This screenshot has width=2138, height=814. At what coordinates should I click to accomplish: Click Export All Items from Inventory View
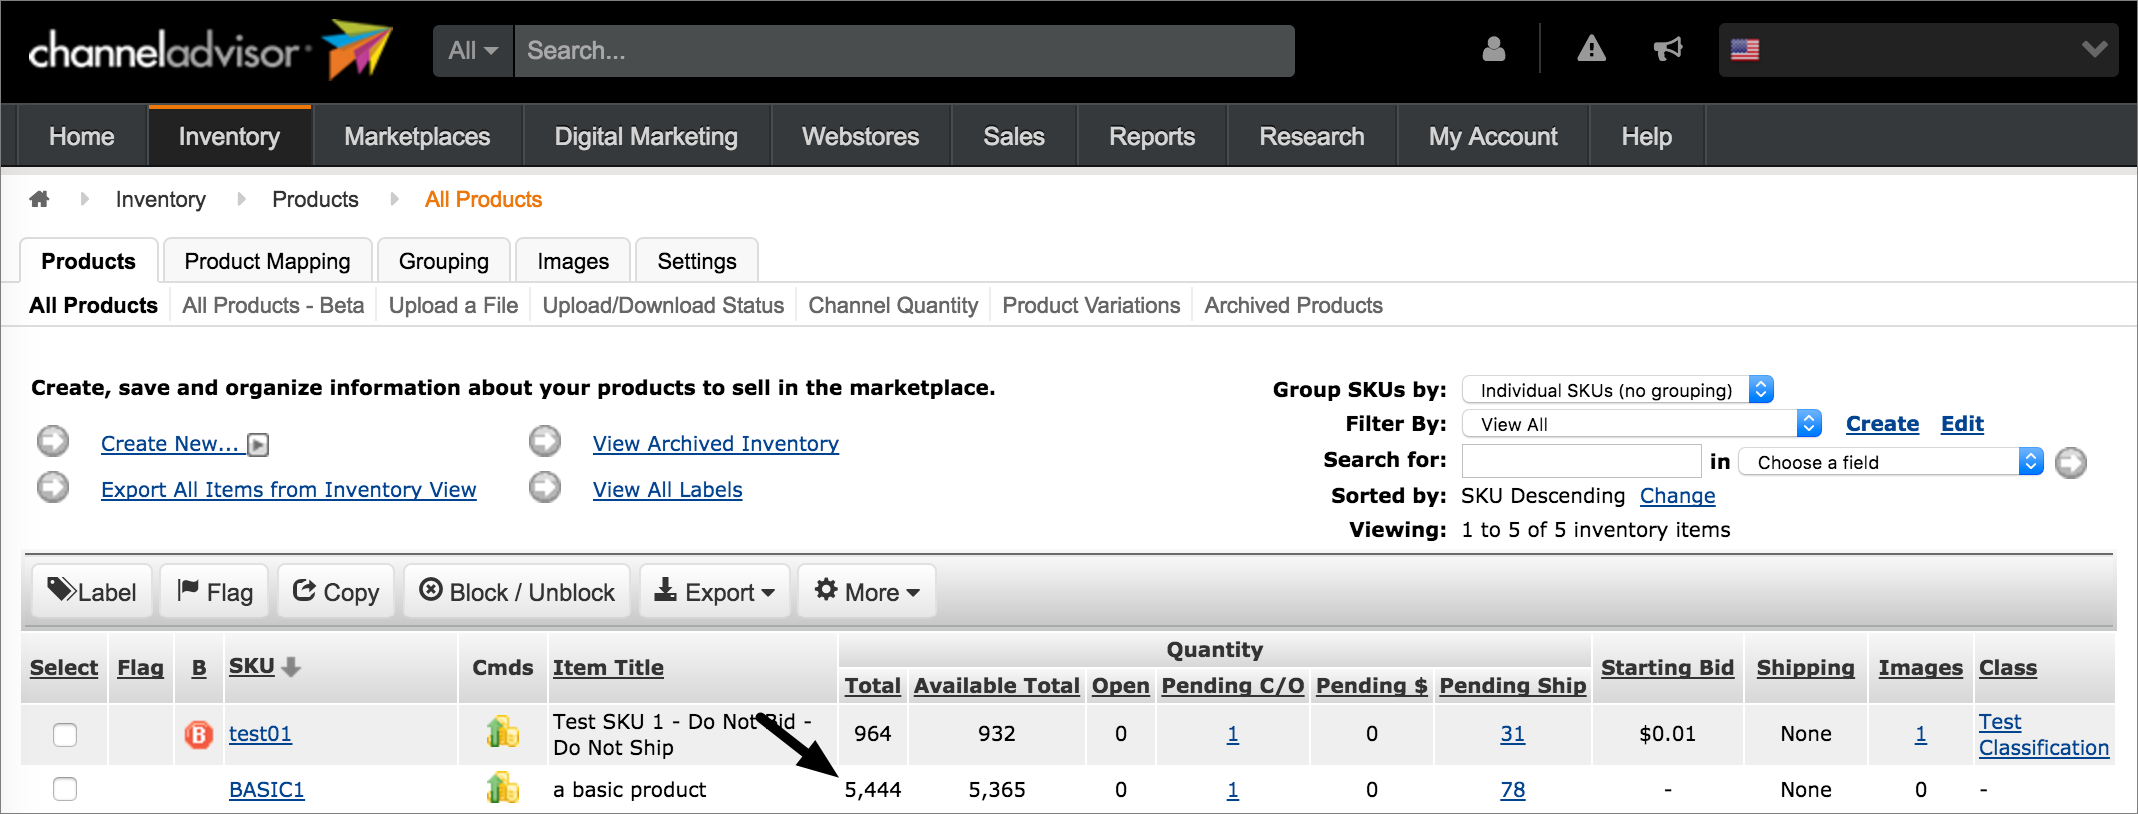(288, 489)
